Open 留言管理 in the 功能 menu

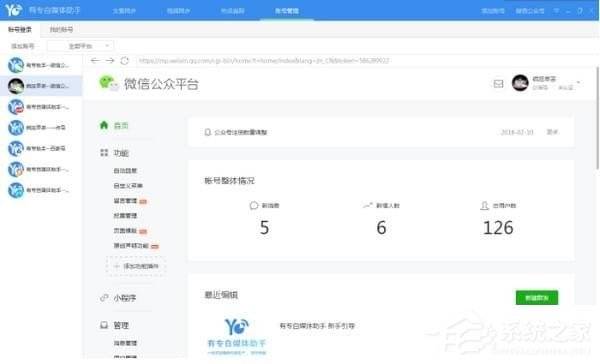(x=125, y=201)
